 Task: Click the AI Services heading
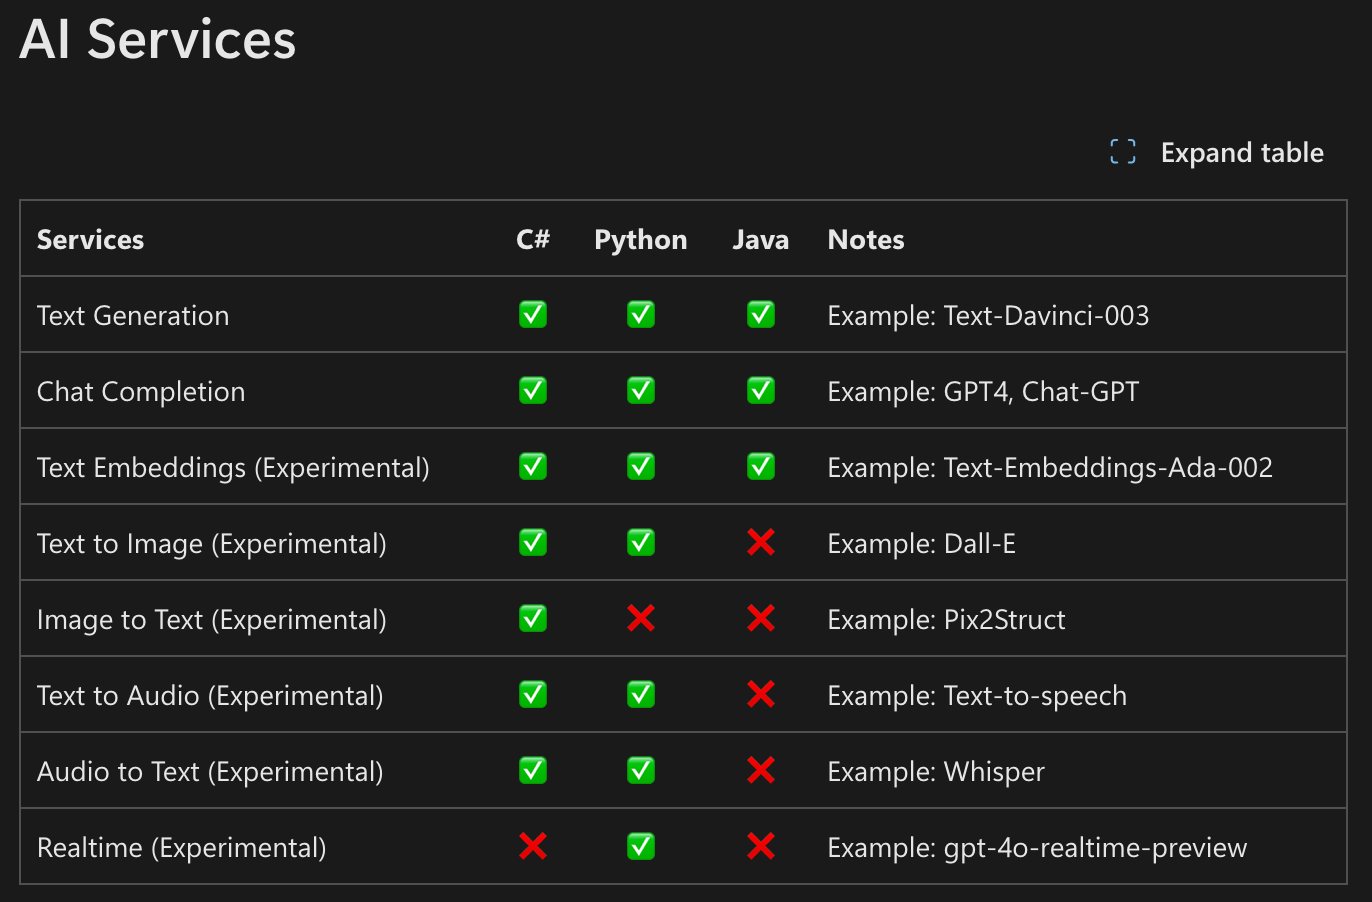point(158,40)
